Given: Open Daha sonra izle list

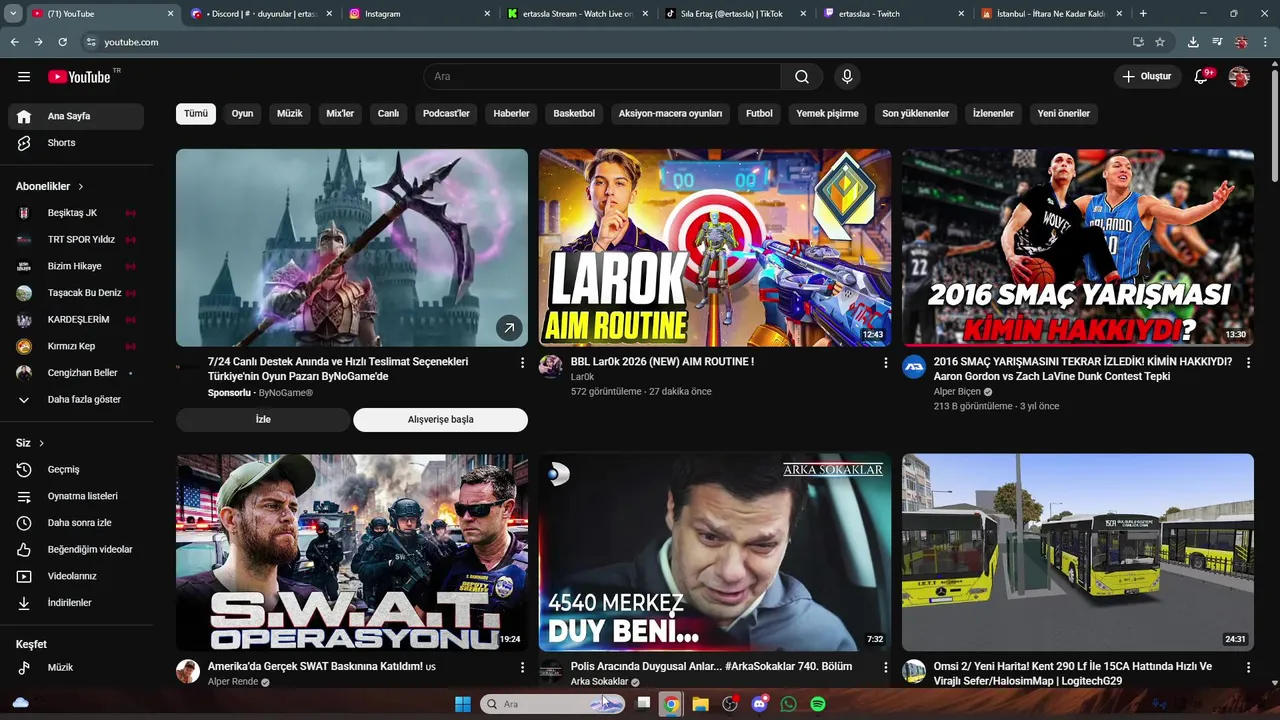Looking at the screenshot, I should click(76, 523).
